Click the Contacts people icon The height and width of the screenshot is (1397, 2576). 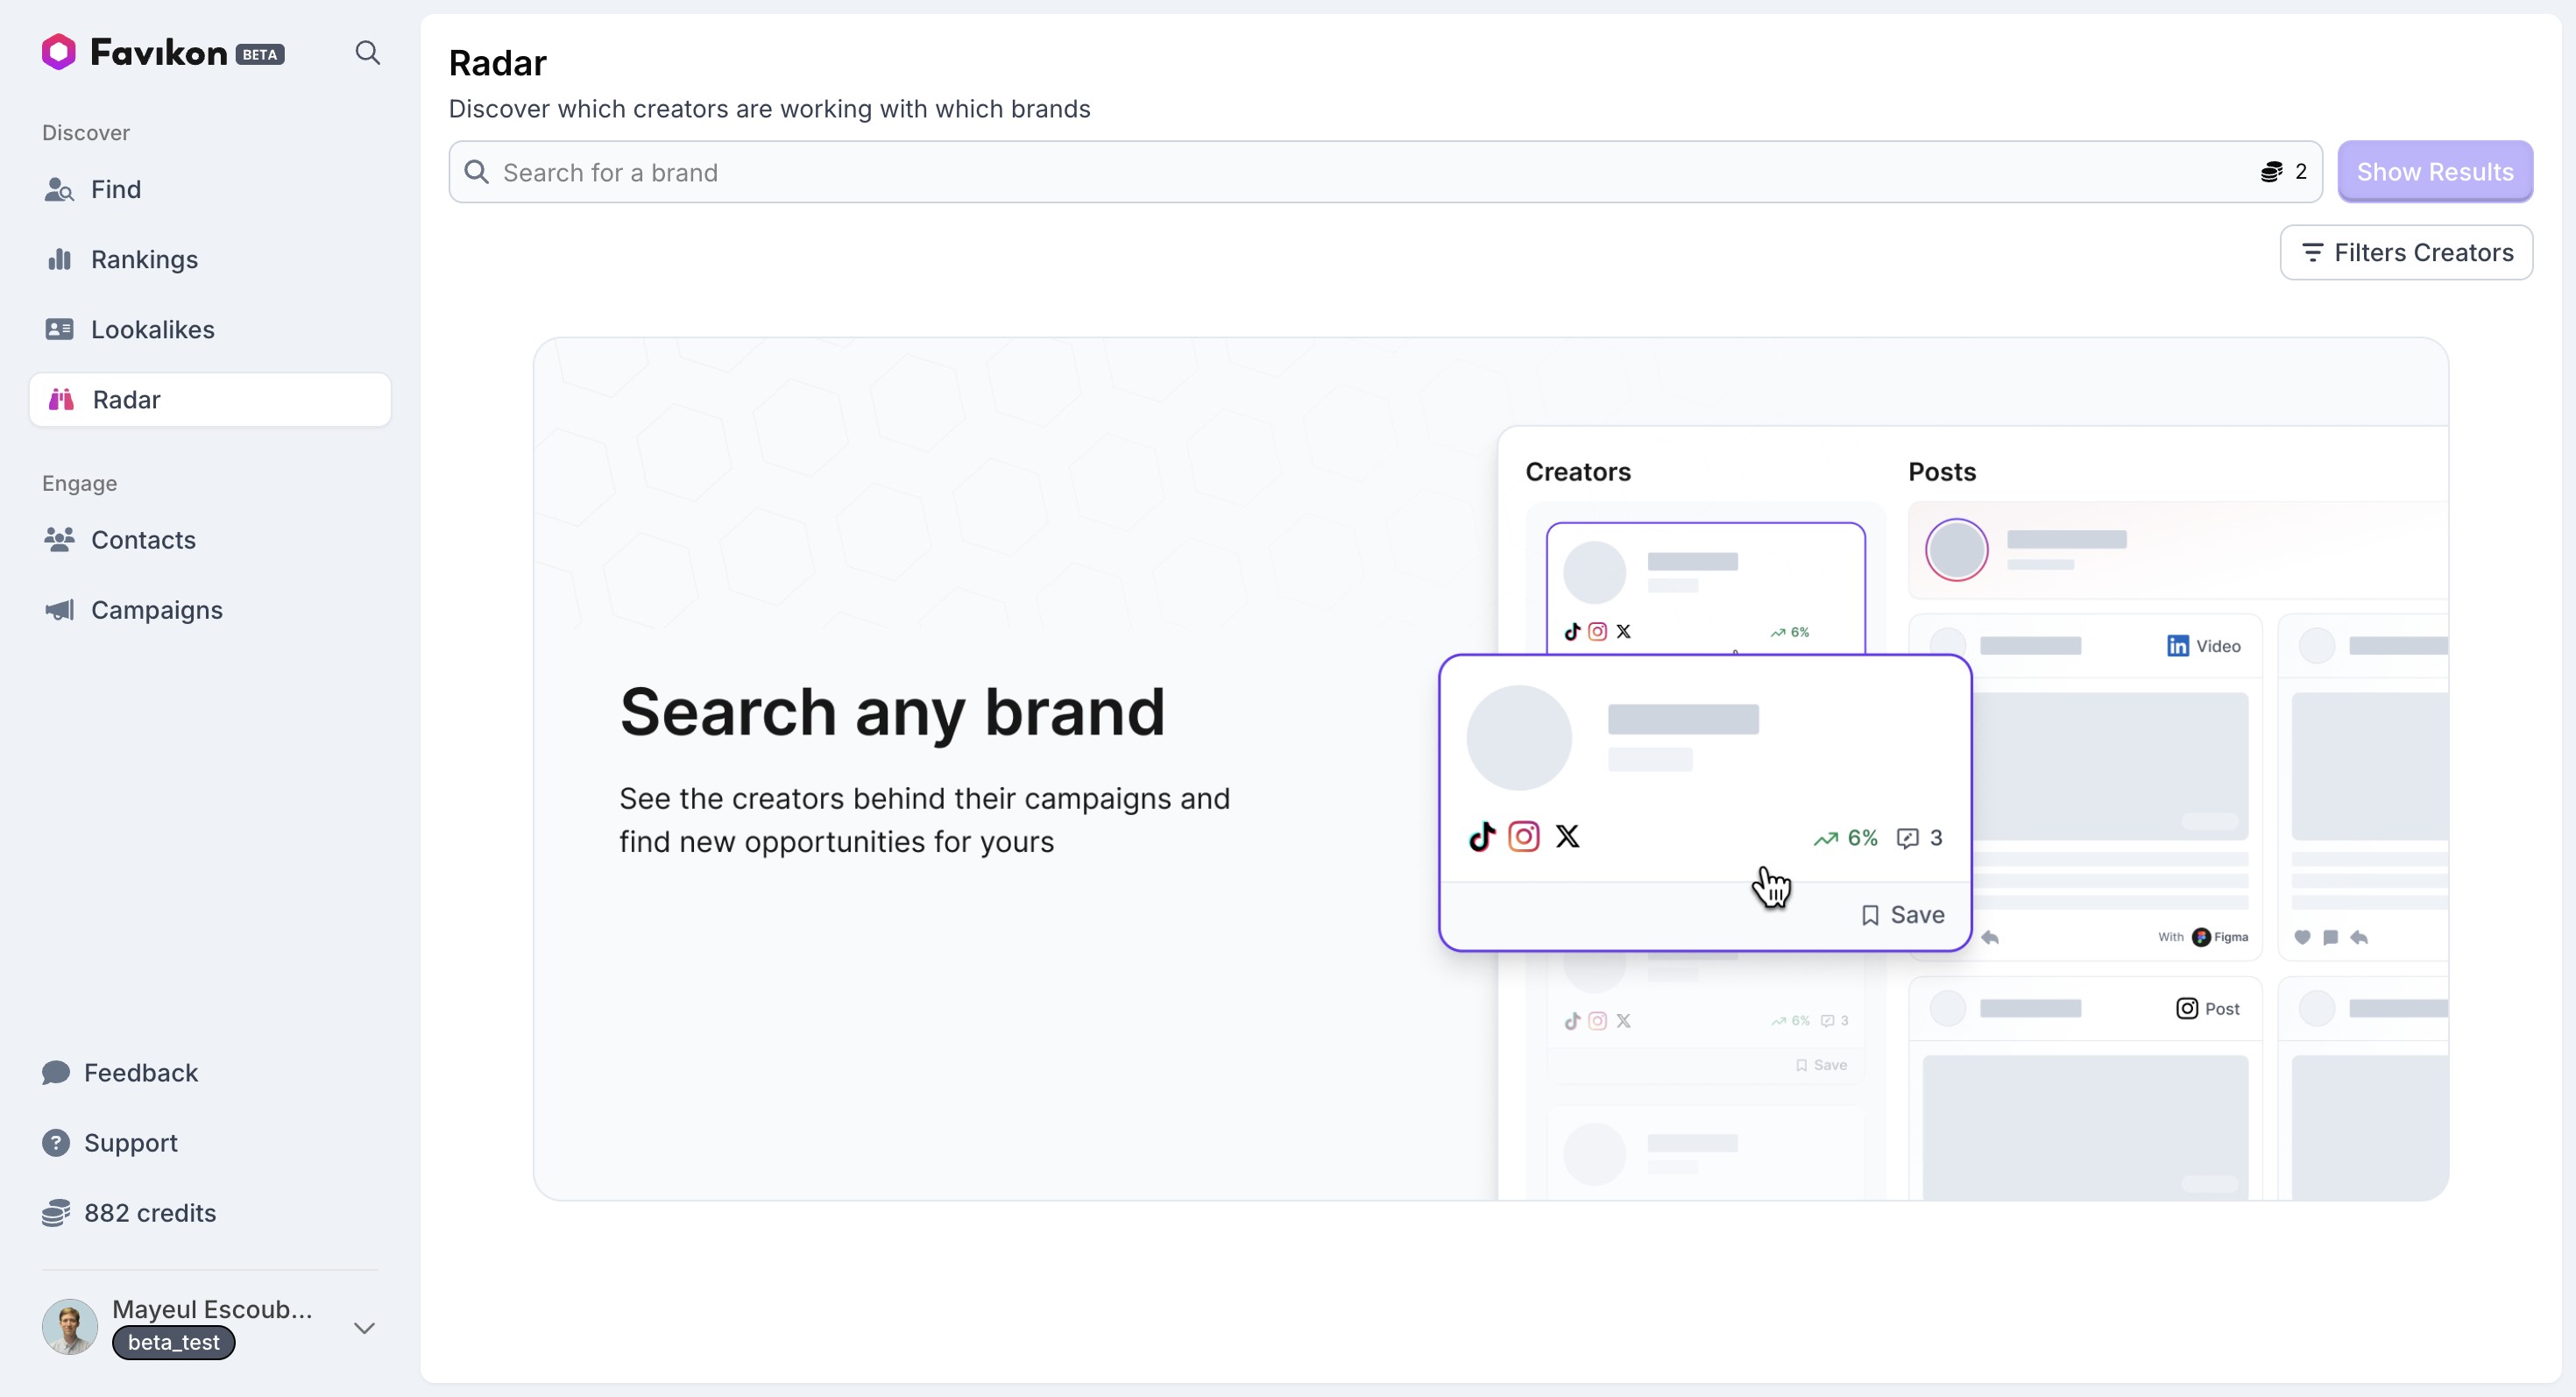tap(59, 540)
